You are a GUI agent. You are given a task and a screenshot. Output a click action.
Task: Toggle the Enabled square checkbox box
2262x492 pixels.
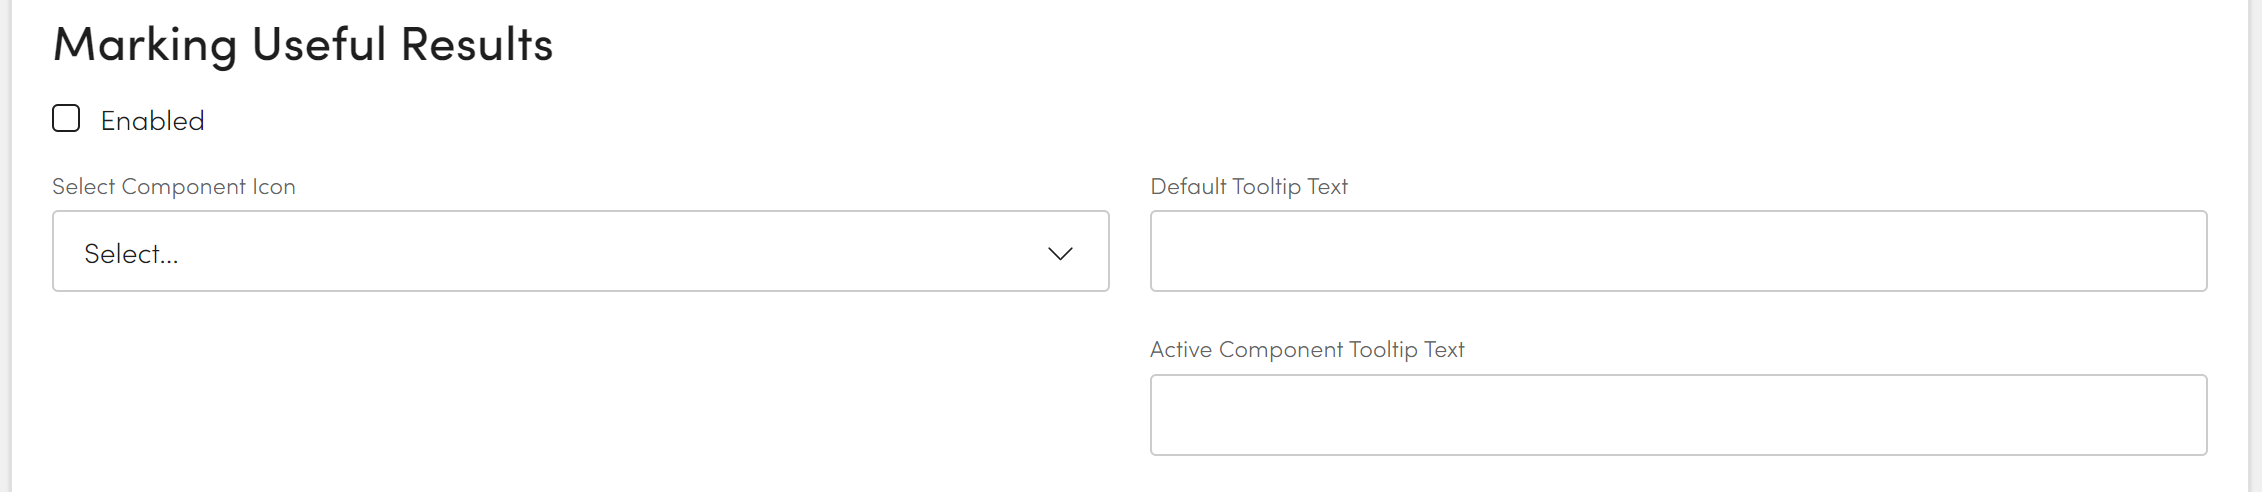66,119
